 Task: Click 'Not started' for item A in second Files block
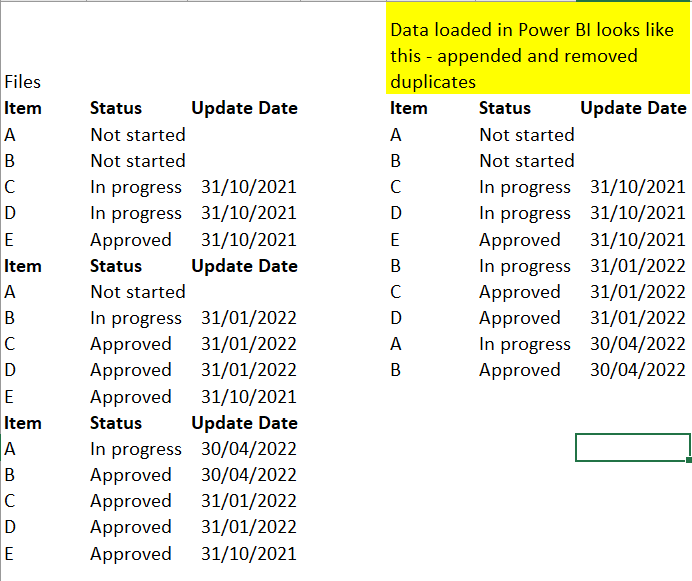pyautogui.click(x=138, y=292)
